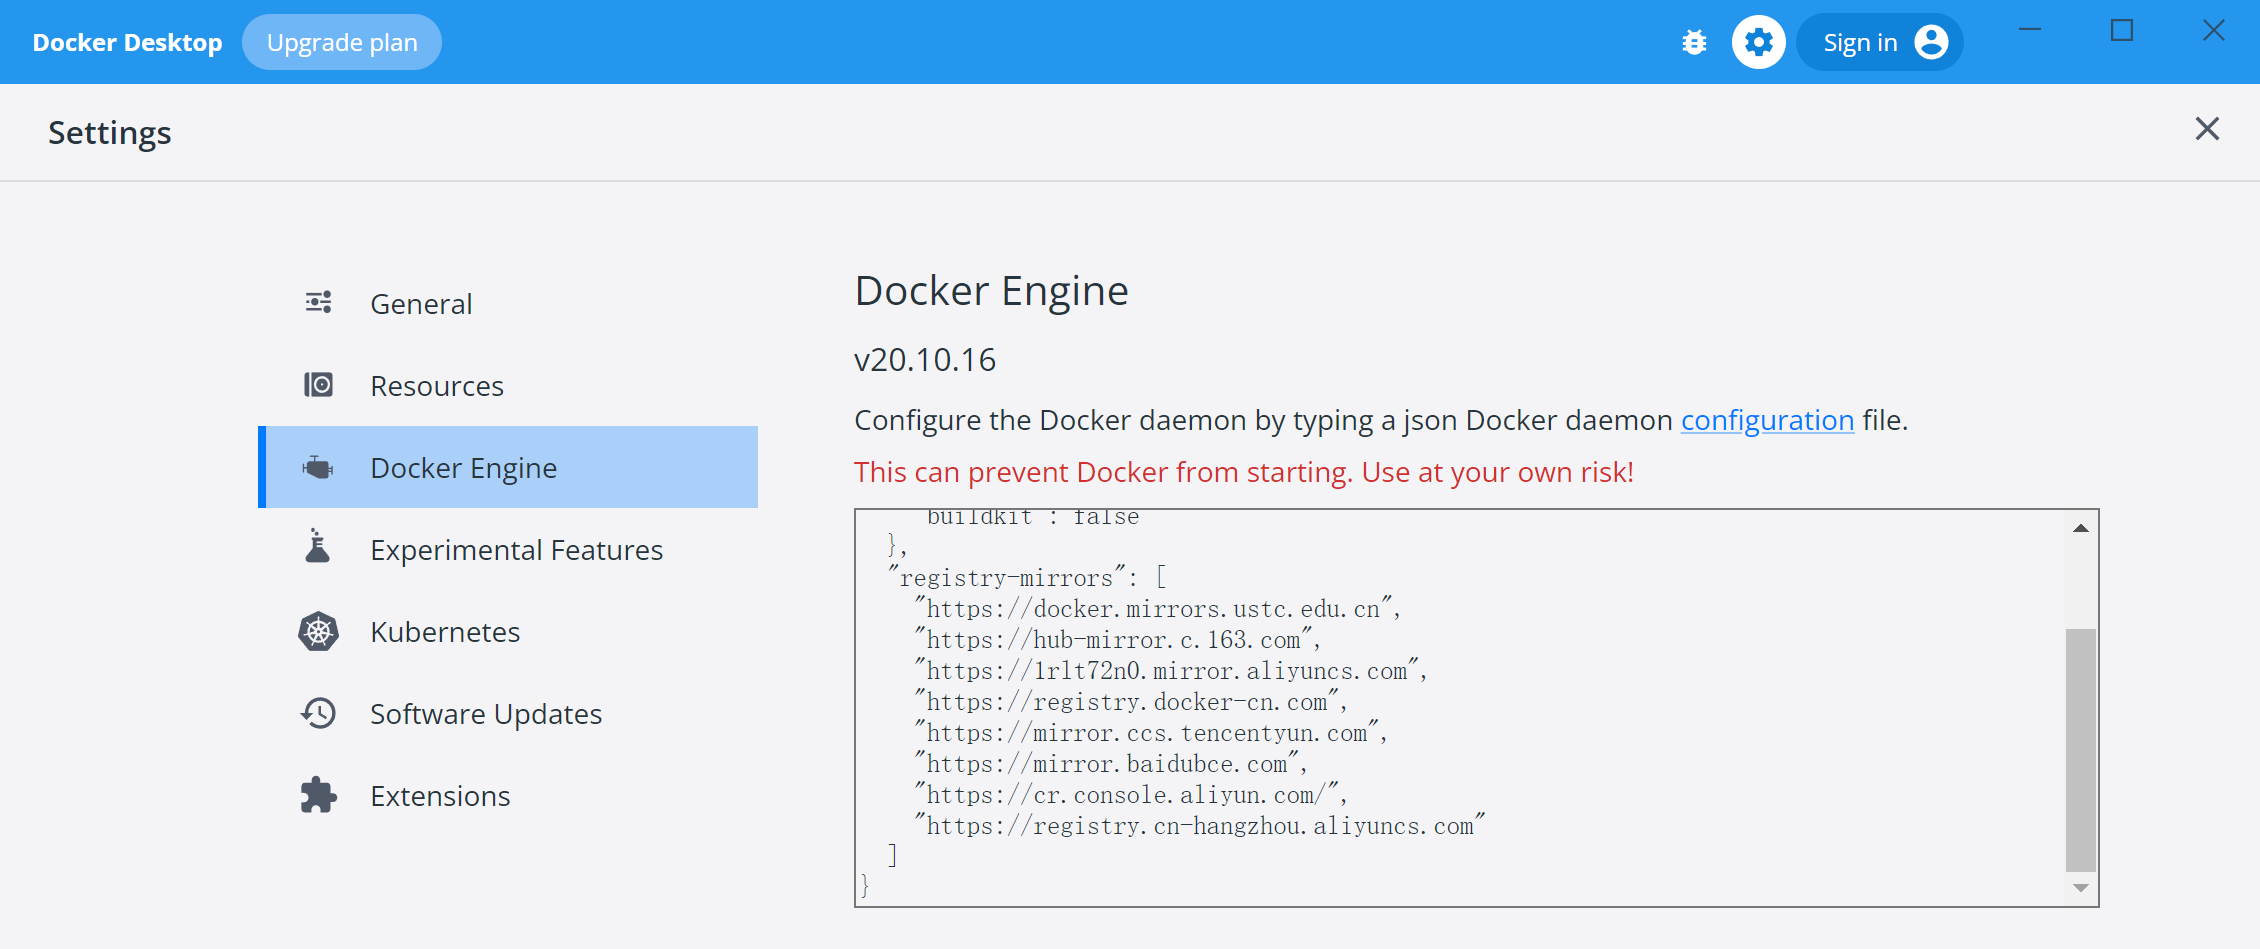The width and height of the screenshot is (2260, 949).
Task: Open the General settings tab
Action: 421,304
